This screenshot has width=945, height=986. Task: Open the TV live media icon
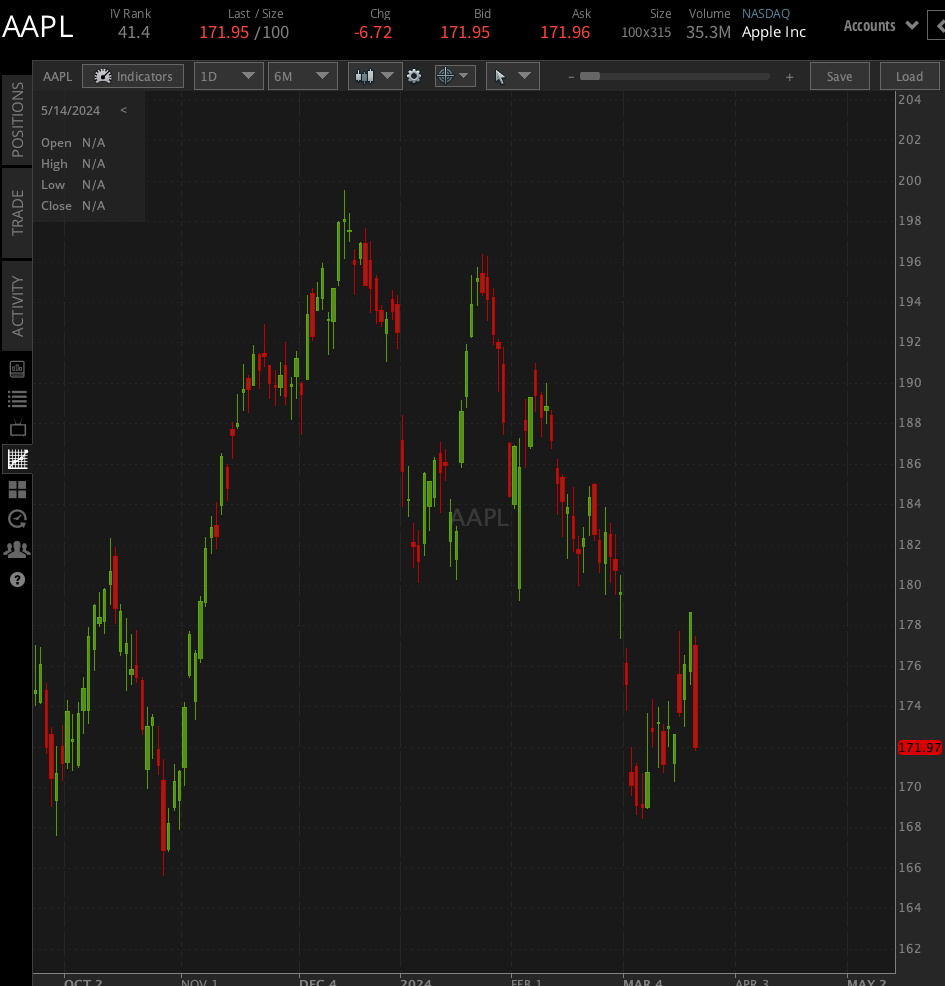[17, 428]
